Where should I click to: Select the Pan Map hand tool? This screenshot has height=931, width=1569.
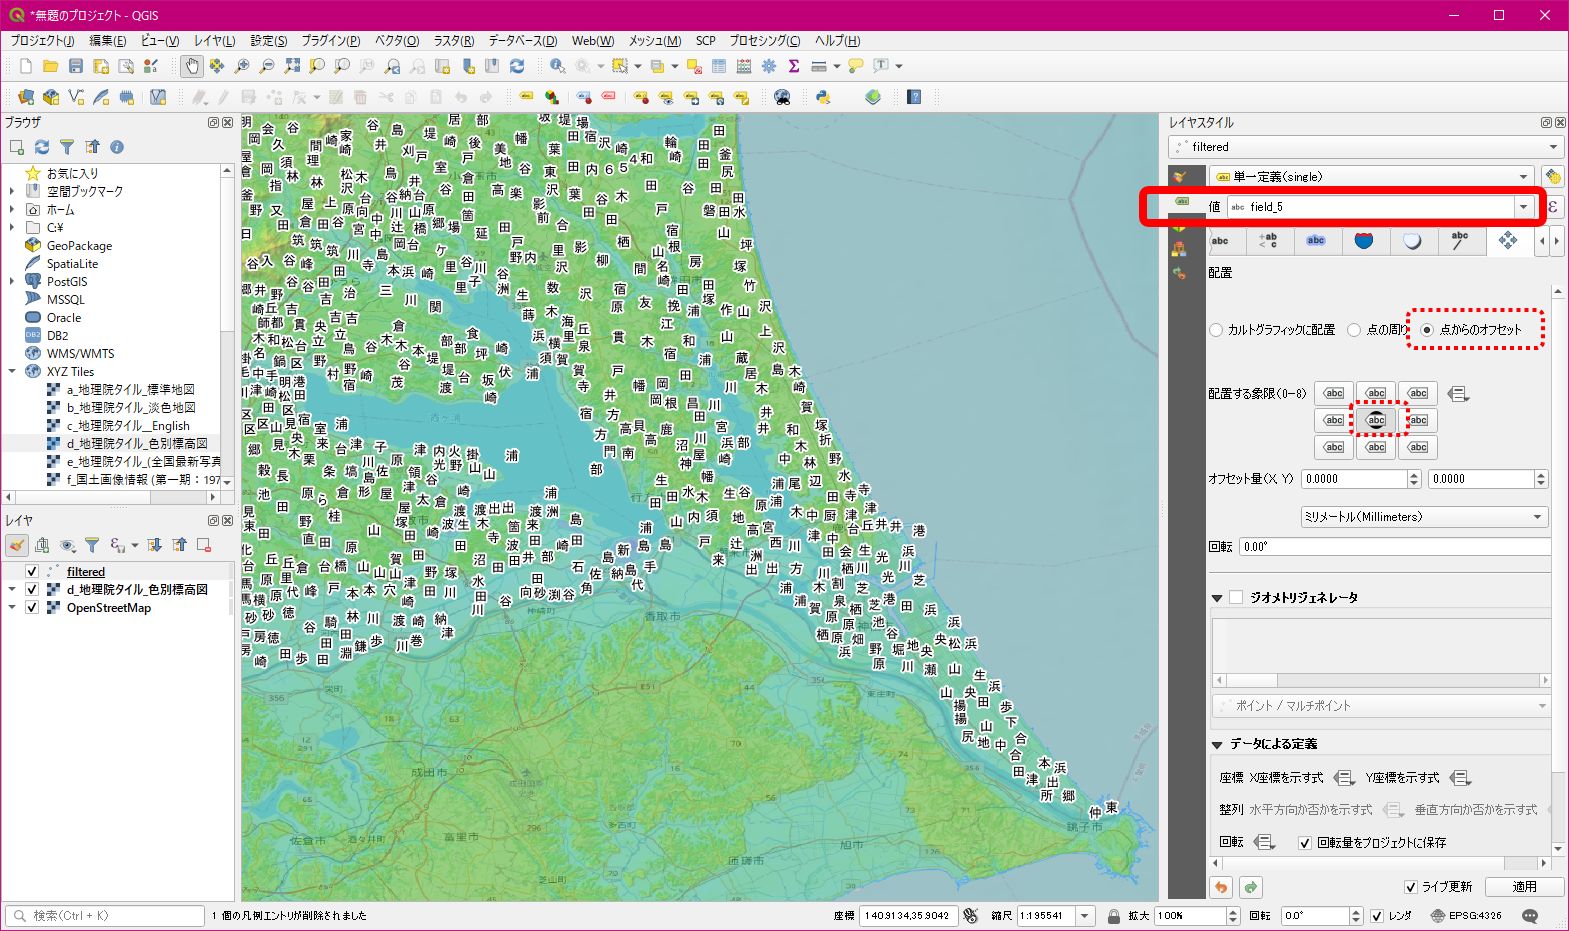(x=191, y=66)
